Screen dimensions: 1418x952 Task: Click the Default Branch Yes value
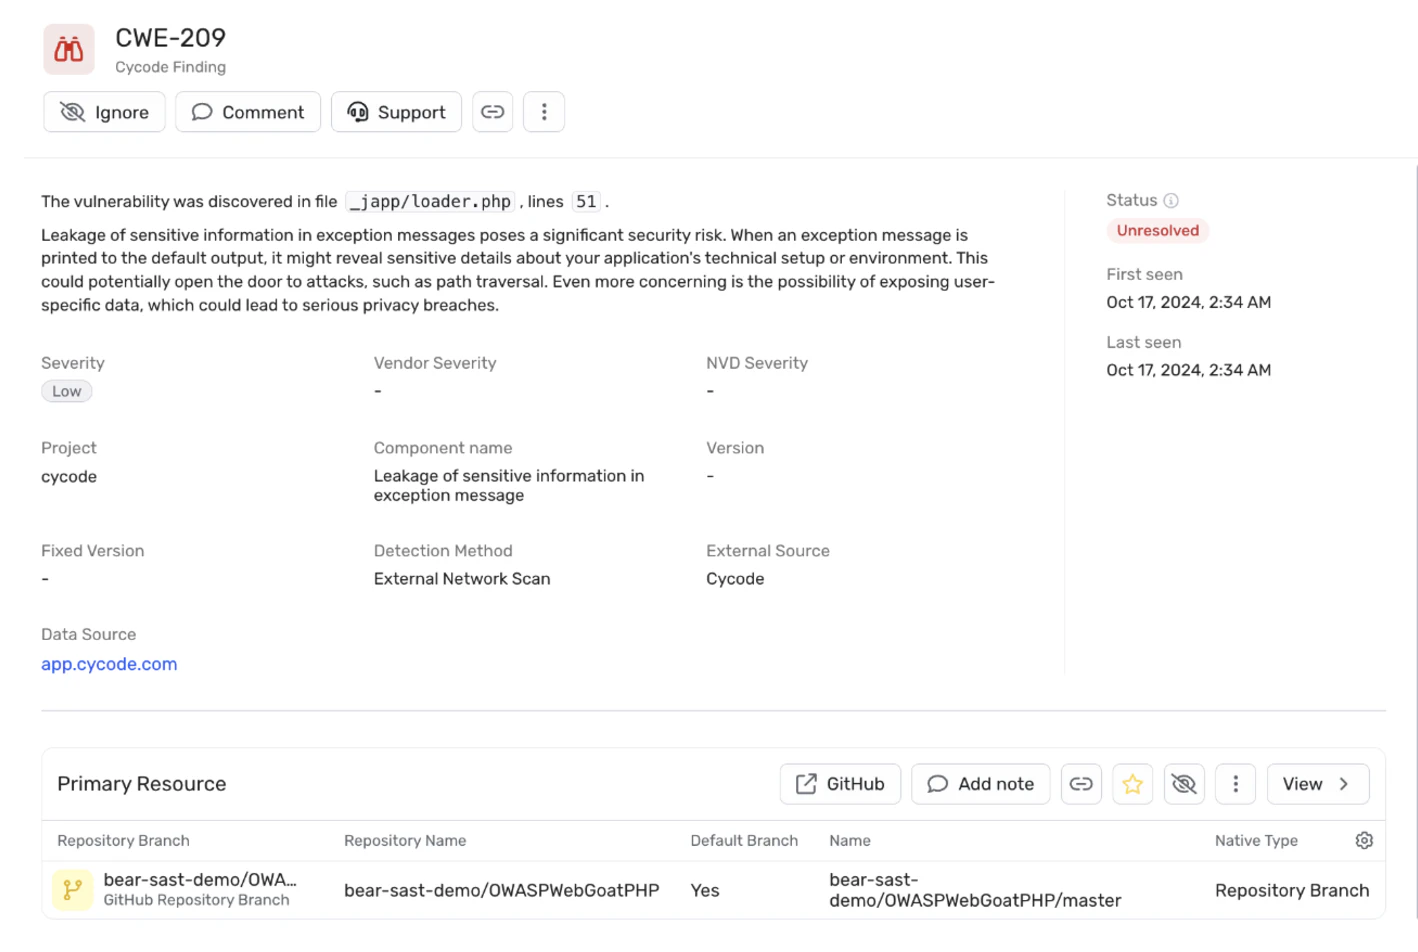coord(705,891)
